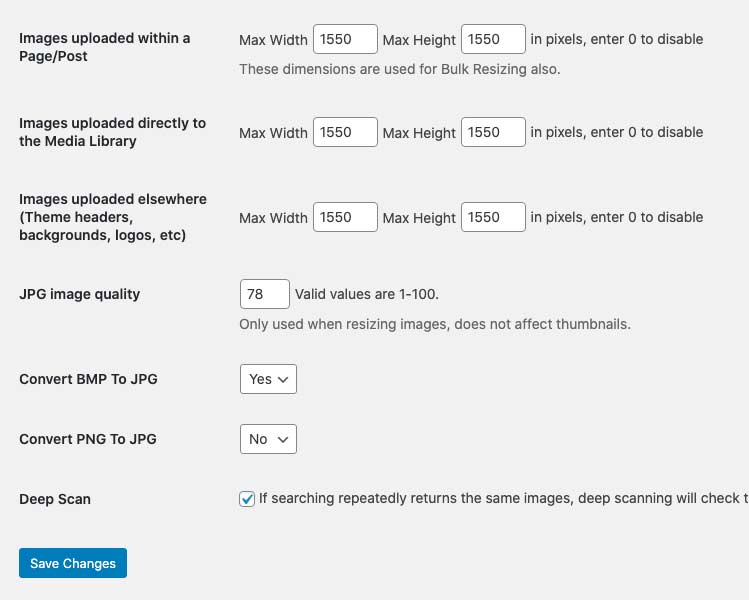
Task: Expand the Convert PNG To JPG dropdown
Action: [268, 439]
